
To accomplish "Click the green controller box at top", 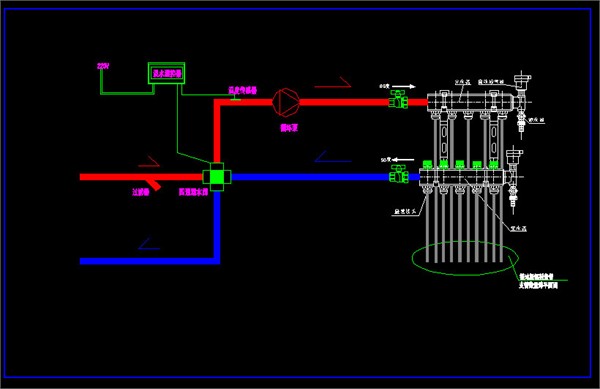I will pyautogui.click(x=166, y=73).
